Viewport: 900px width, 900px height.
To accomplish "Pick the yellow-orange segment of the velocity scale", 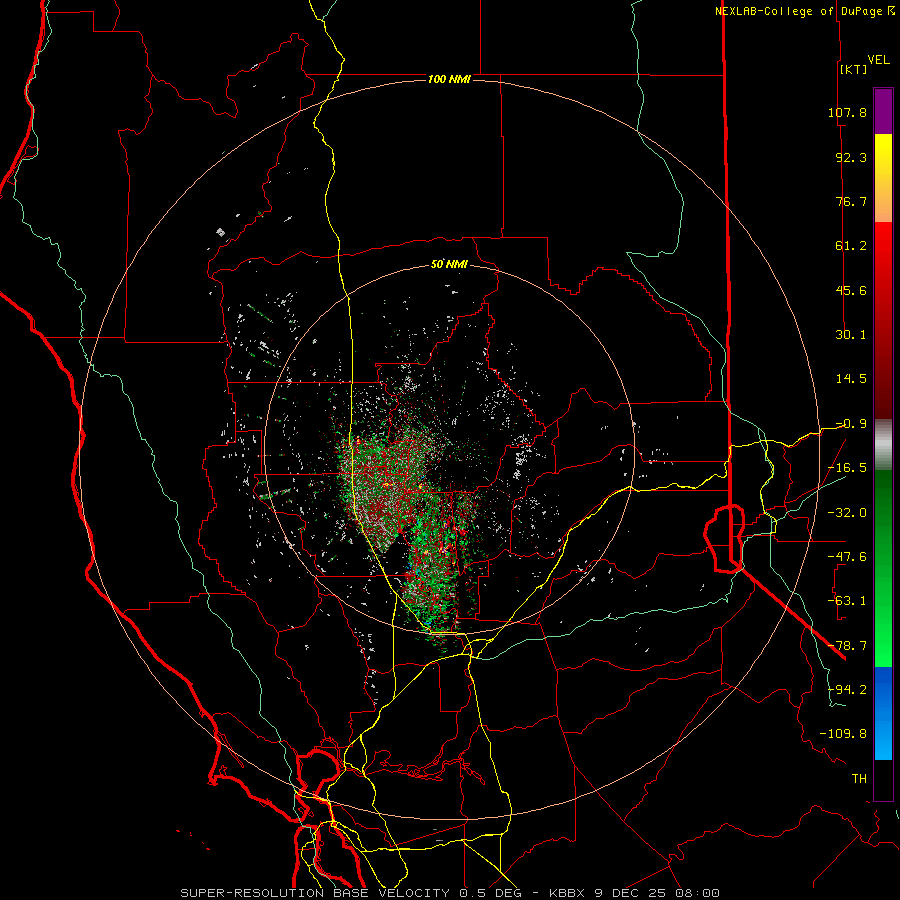I will point(883,179).
